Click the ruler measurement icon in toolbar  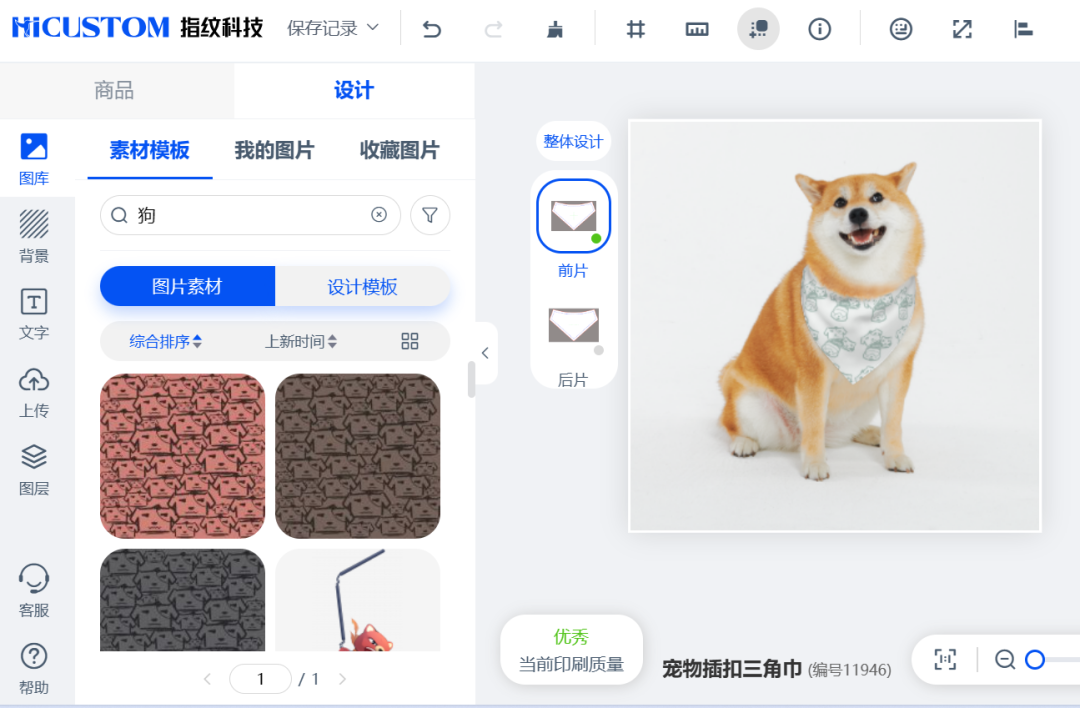click(x=697, y=29)
